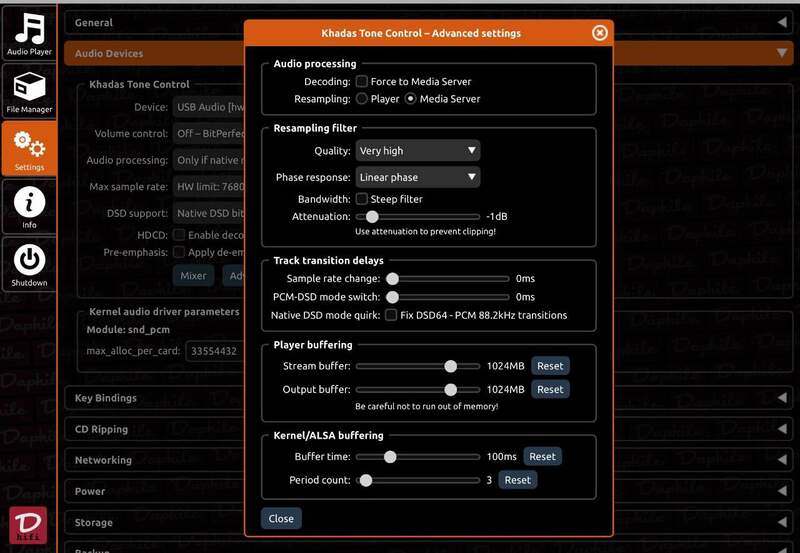
Task: Enable Force to Media Server decoding
Action: click(362, 81)
